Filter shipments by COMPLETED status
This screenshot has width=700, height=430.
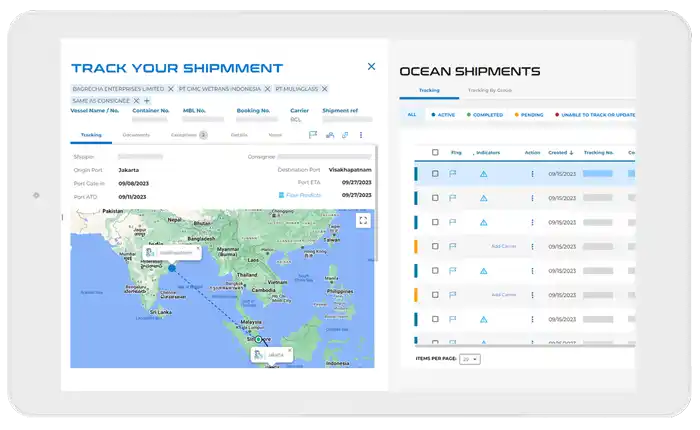[487, 115]
